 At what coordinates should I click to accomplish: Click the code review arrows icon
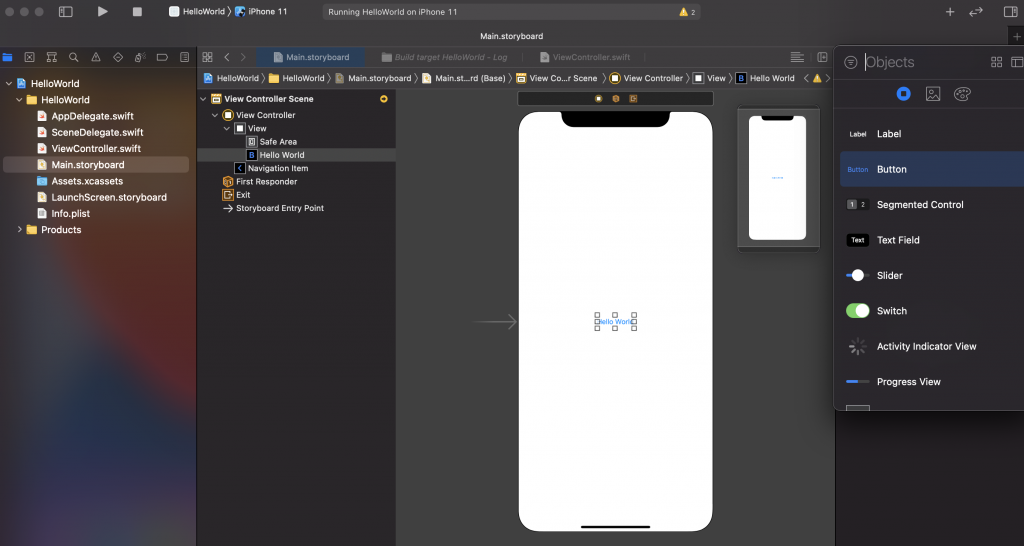[x=976, y=12]
